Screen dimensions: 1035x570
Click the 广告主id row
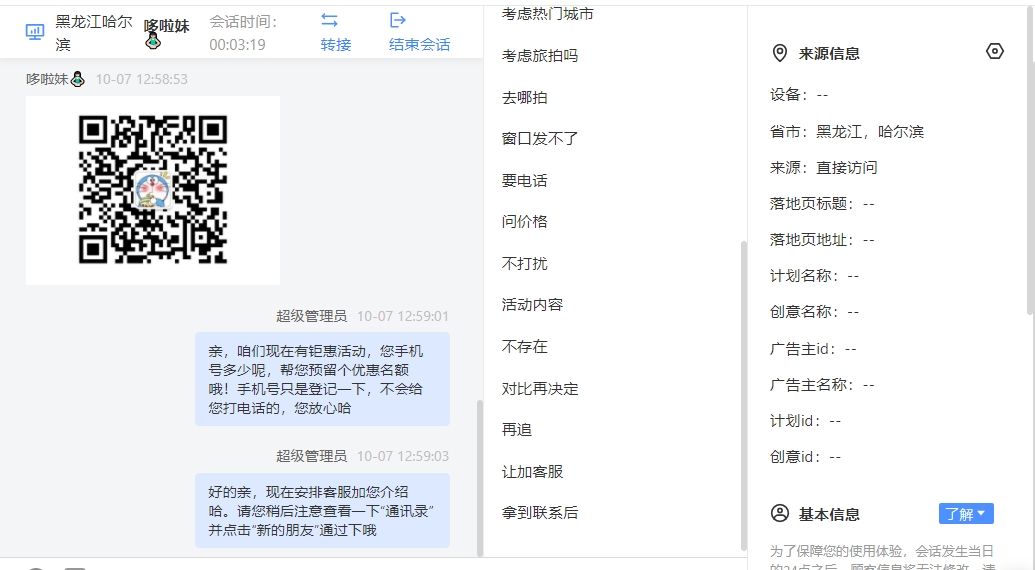point(813,348)
